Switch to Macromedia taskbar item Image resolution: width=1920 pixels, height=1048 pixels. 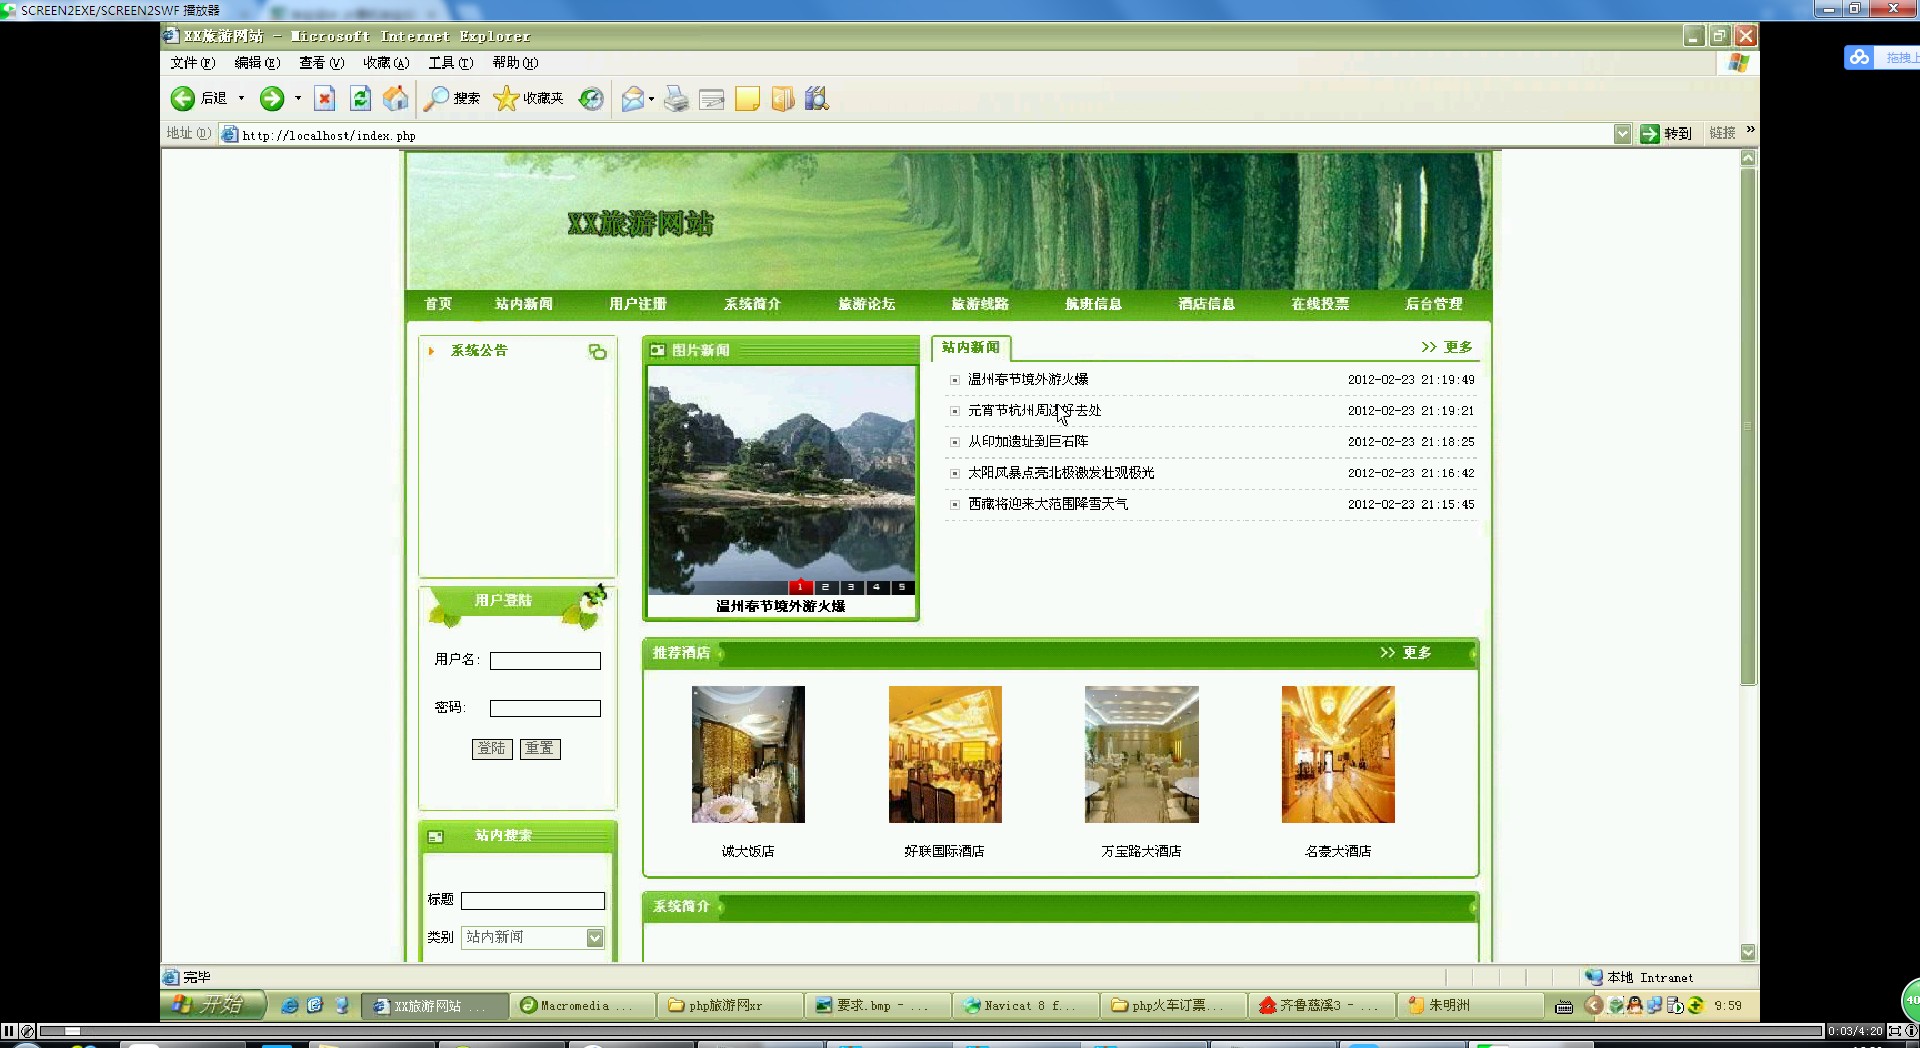click(582, 1005)
